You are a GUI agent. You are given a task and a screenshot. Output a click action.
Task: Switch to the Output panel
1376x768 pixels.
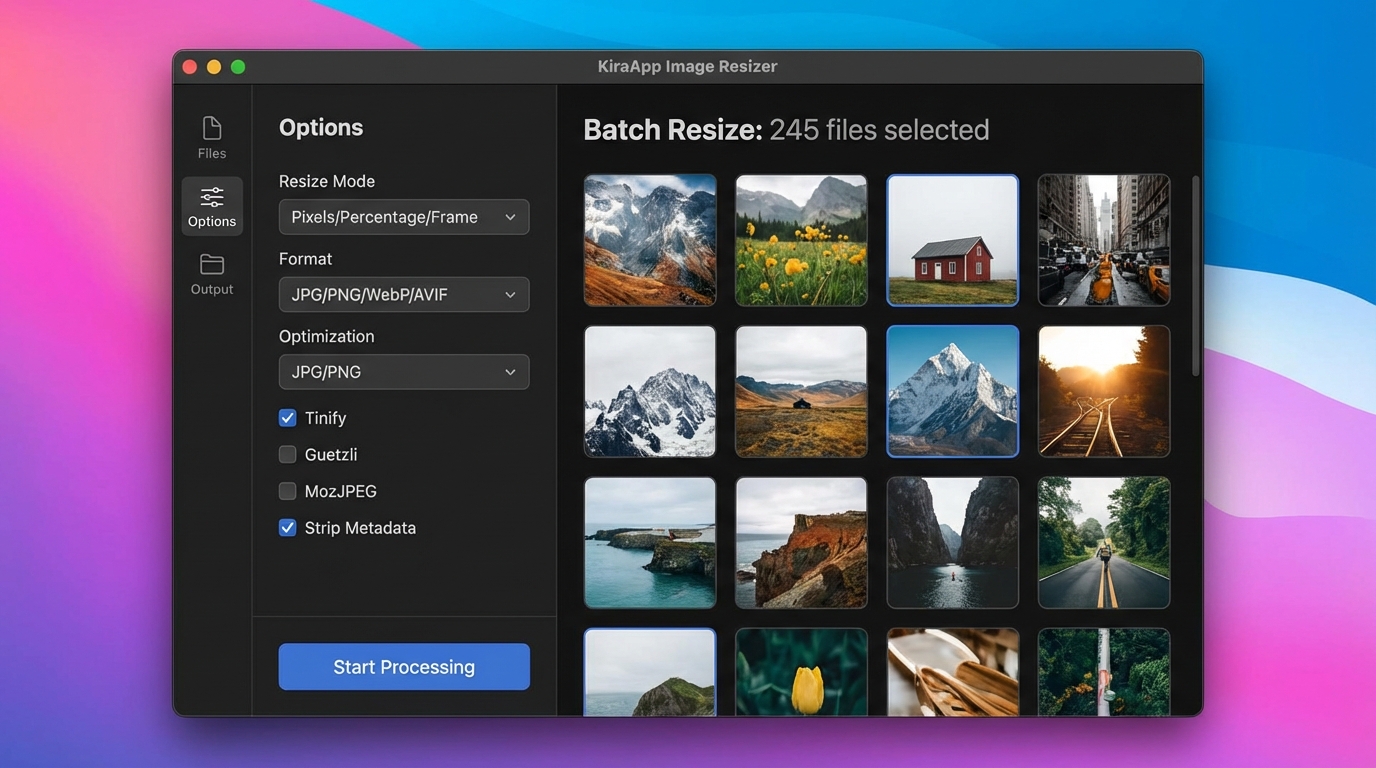211,272
